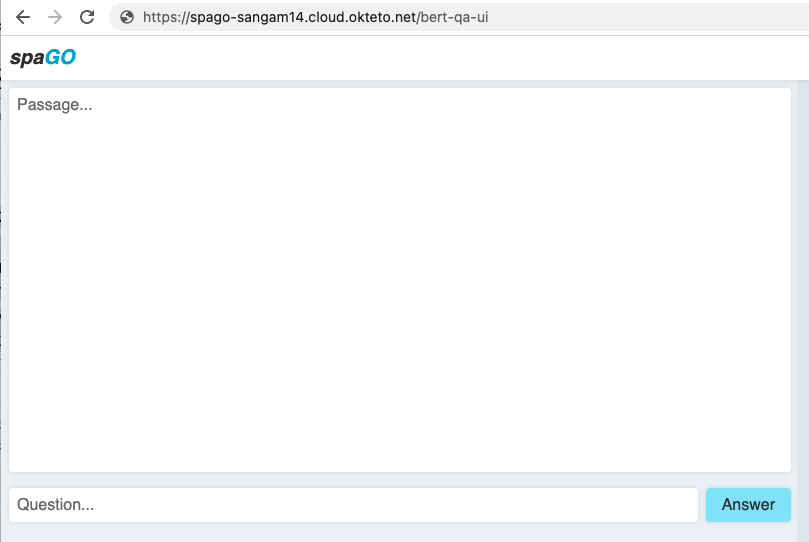Open site info globe icon in address bar

(x=127, y=17)
